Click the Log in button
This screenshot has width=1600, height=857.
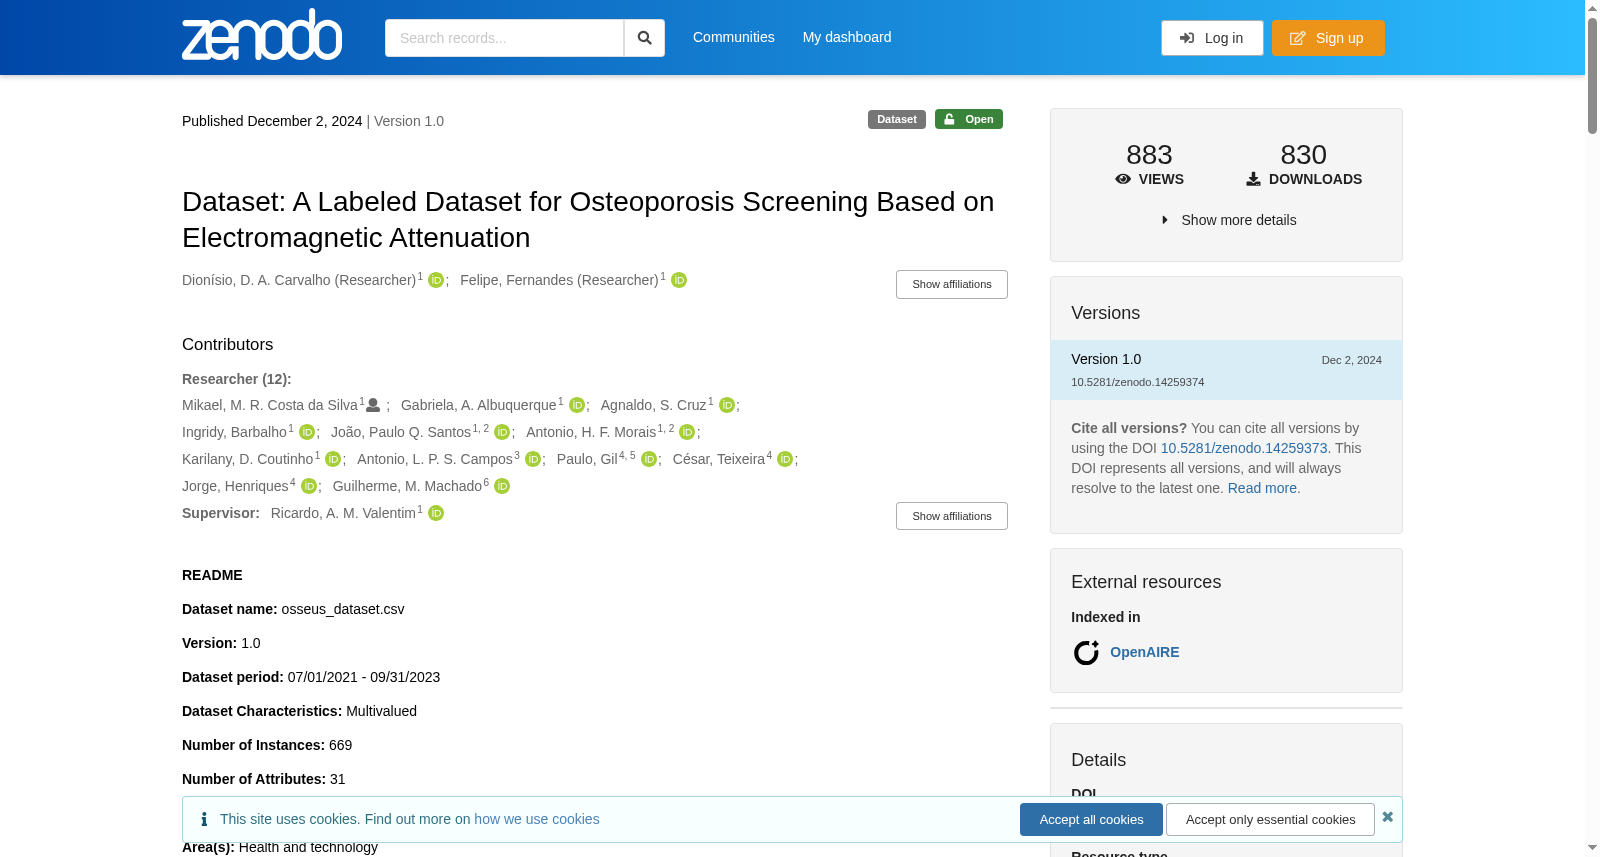click(x=1212, y=38)
